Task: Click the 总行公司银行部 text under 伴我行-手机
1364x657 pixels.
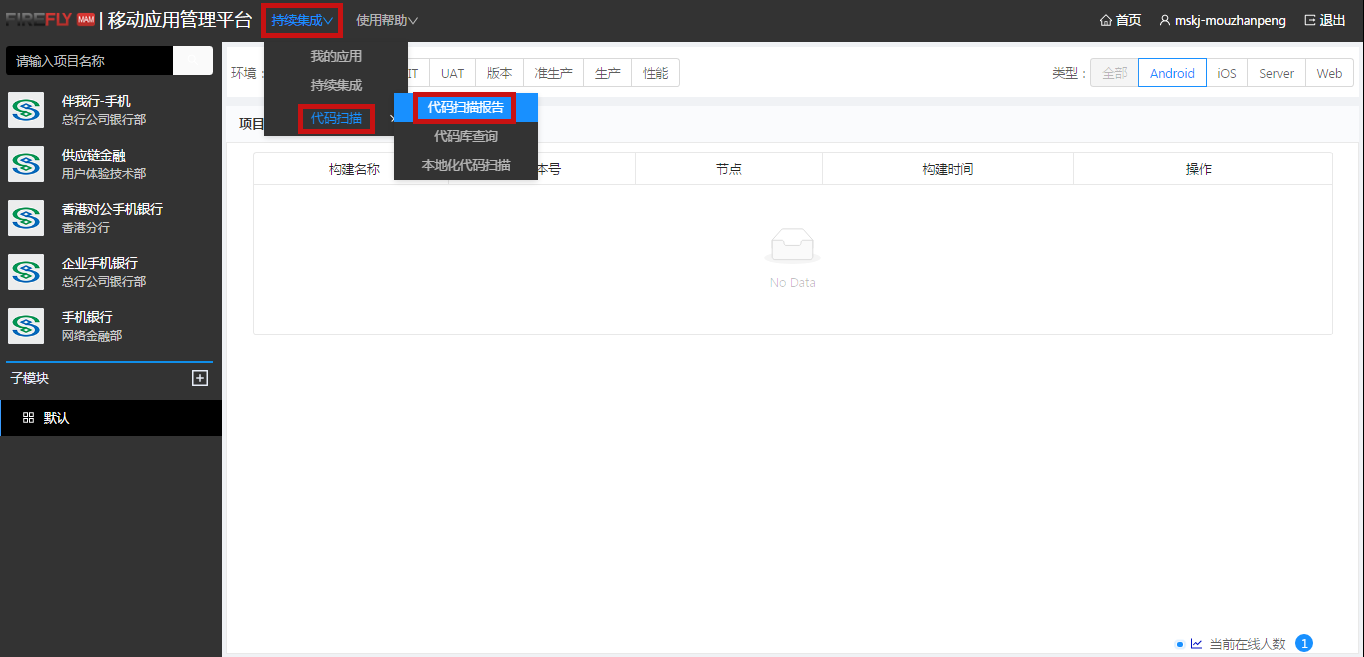Action: (x=104, y=120)
